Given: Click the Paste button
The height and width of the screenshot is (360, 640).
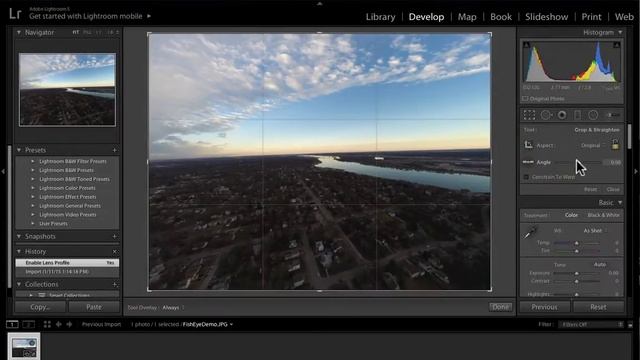Looking at the screenshot, I should click(94, 307).
